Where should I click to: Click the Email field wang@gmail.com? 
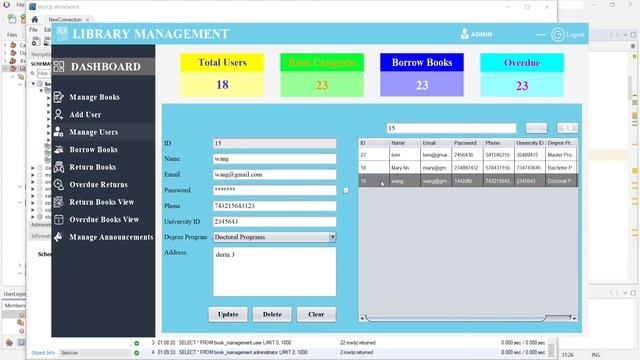click(274, 175)
